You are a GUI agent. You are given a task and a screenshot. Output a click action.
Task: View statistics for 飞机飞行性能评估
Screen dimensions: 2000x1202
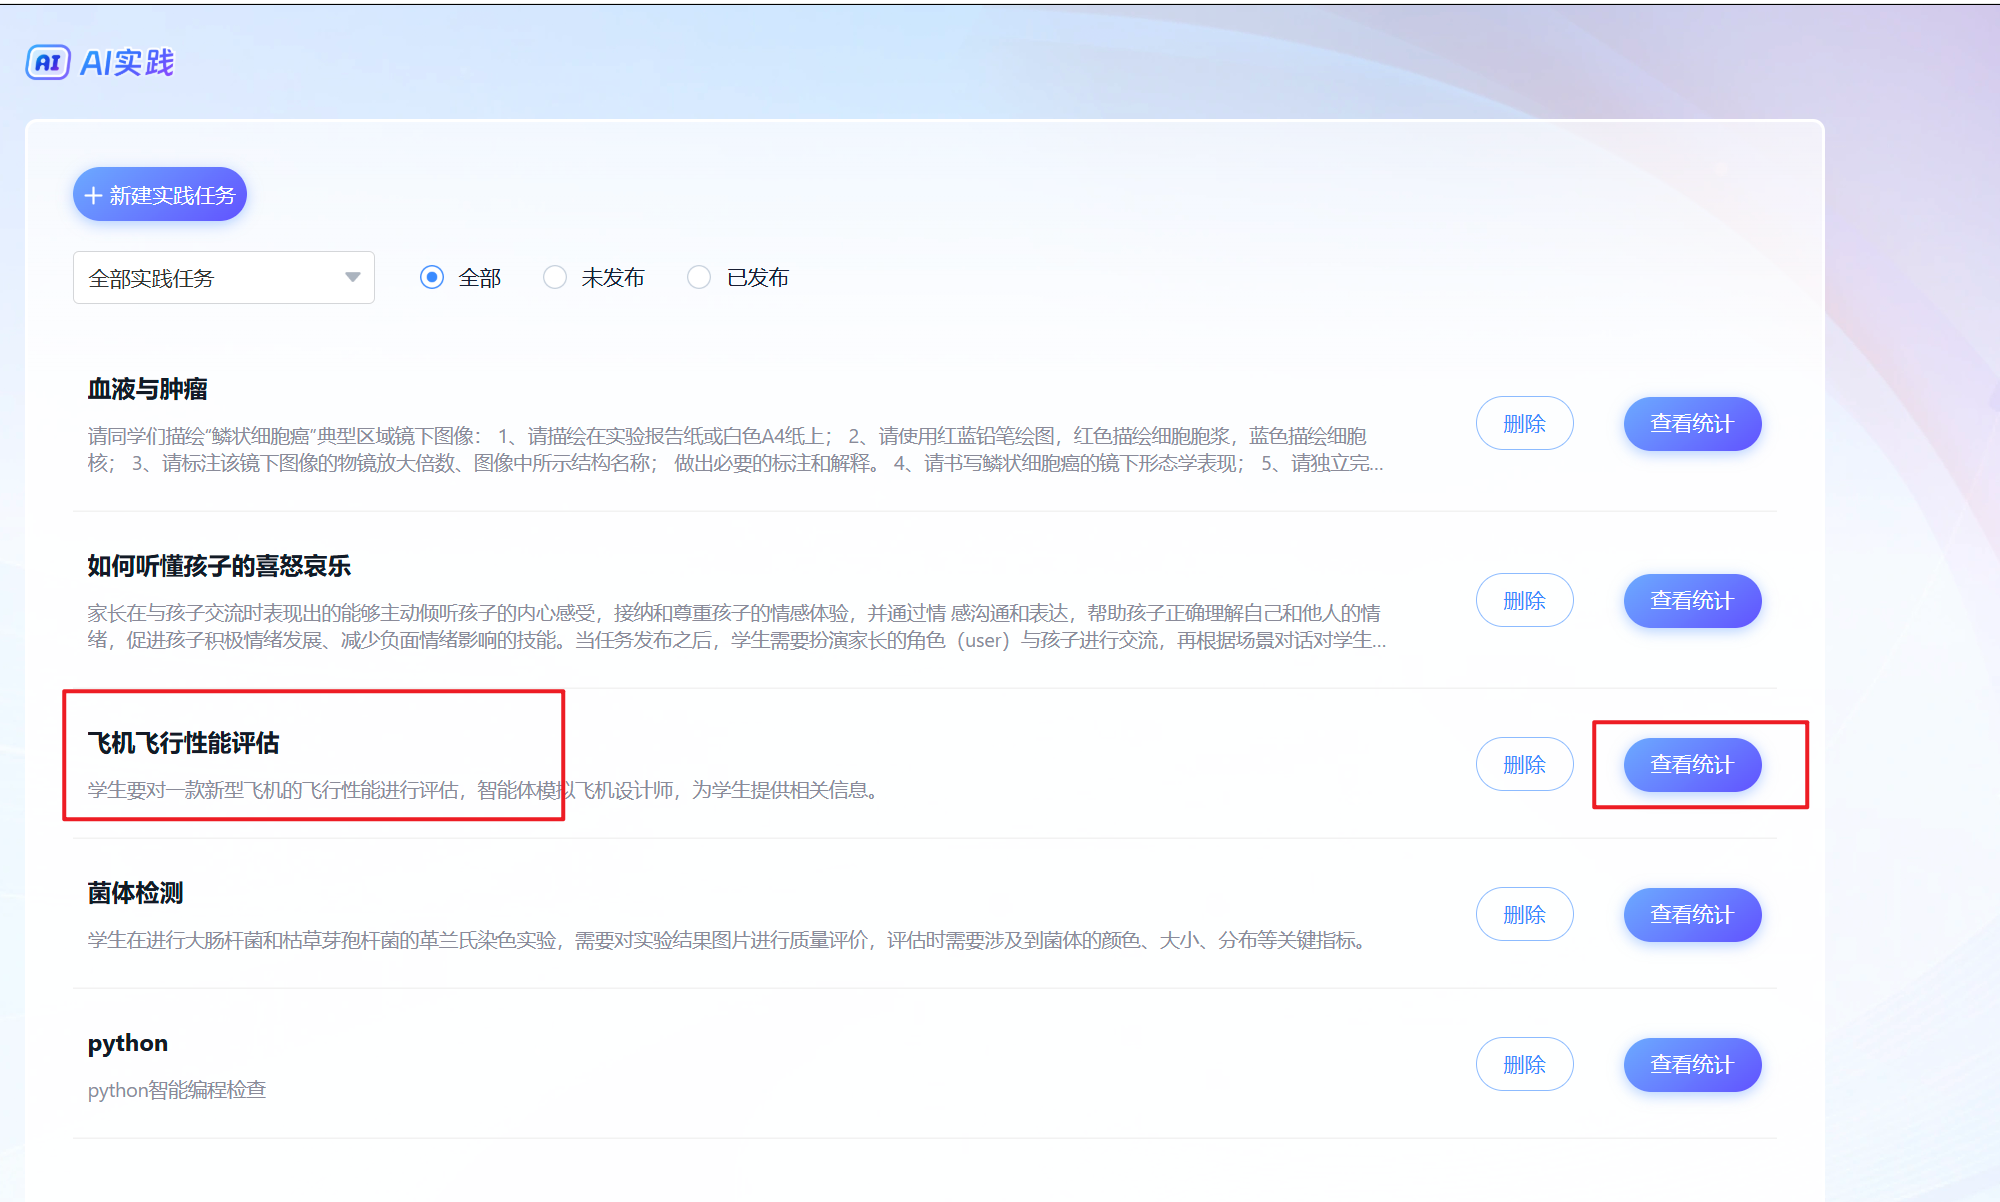coord(1692,765)
